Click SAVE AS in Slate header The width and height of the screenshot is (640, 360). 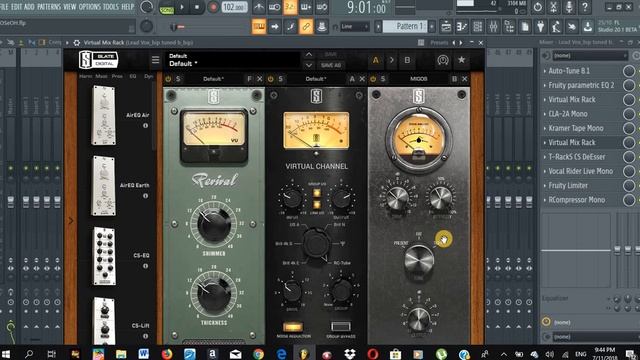click(x=331, y=65)
